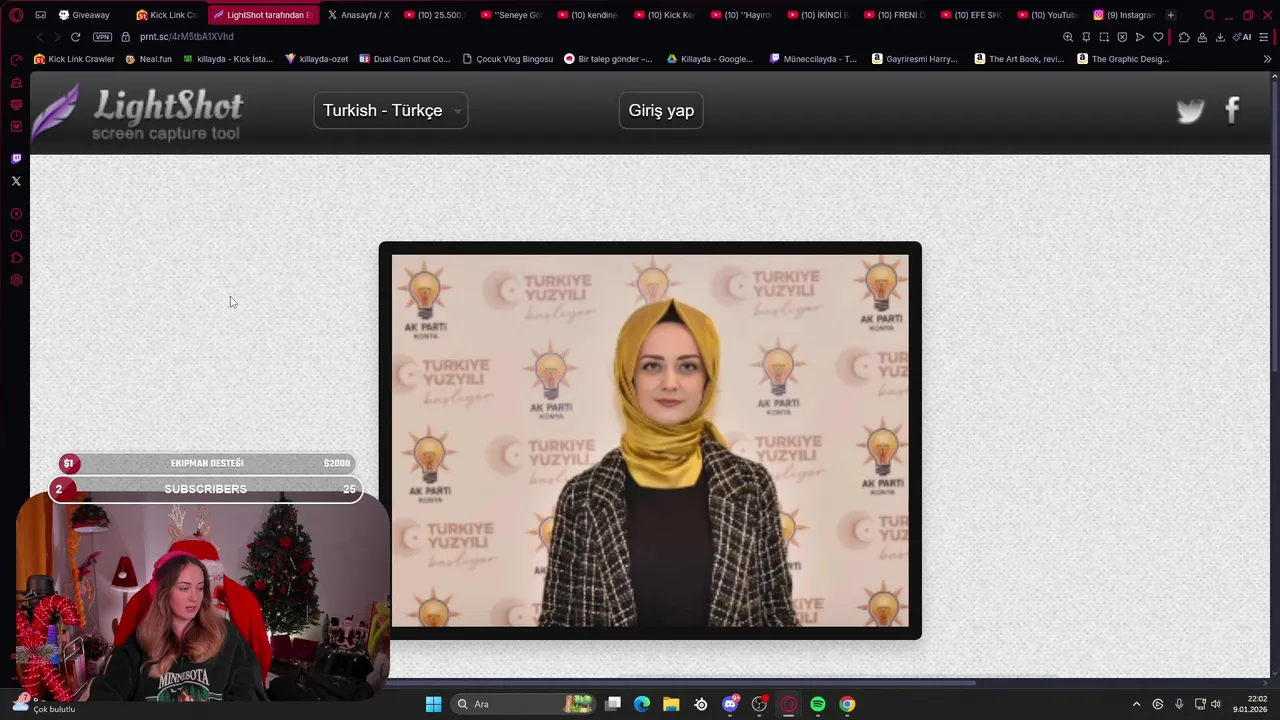Click the ad blocker shield icon
Image resolution: width=1280 pixels, height=720 pixels.
tap(1122, 37)
